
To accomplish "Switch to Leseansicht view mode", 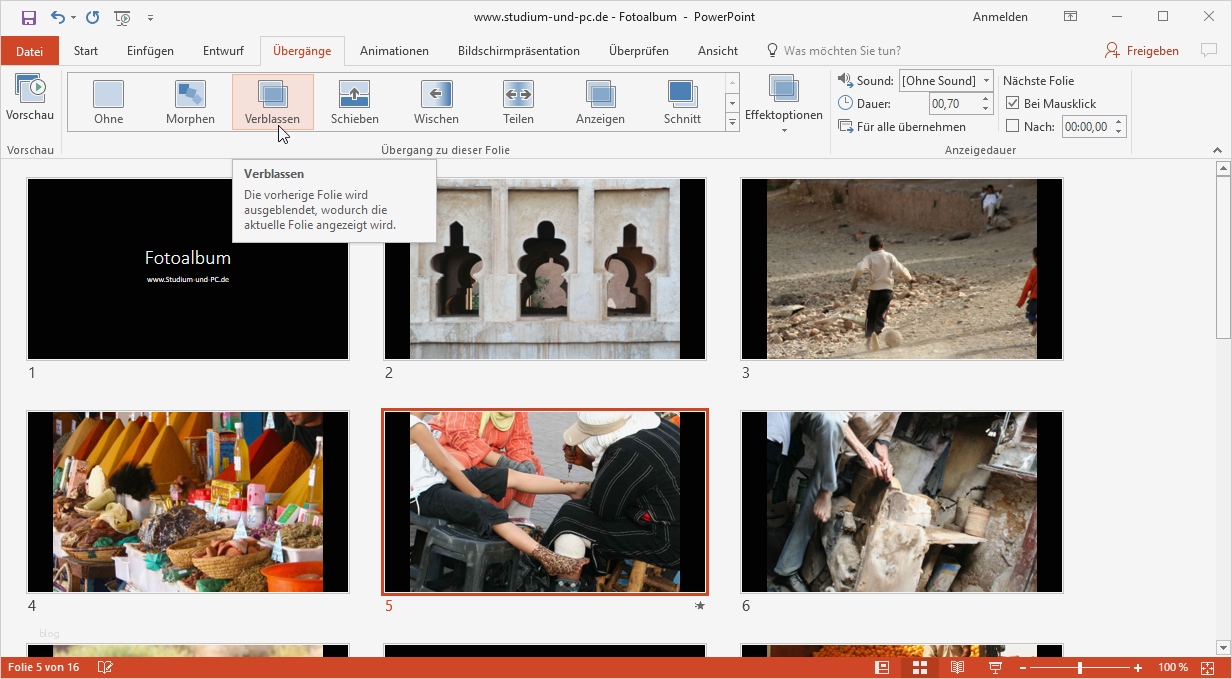I will [956, 666].
